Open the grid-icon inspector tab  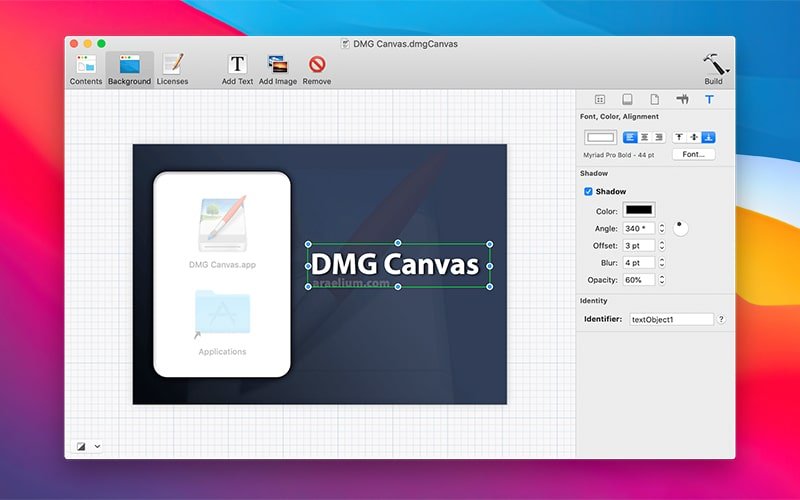point(600,100)
